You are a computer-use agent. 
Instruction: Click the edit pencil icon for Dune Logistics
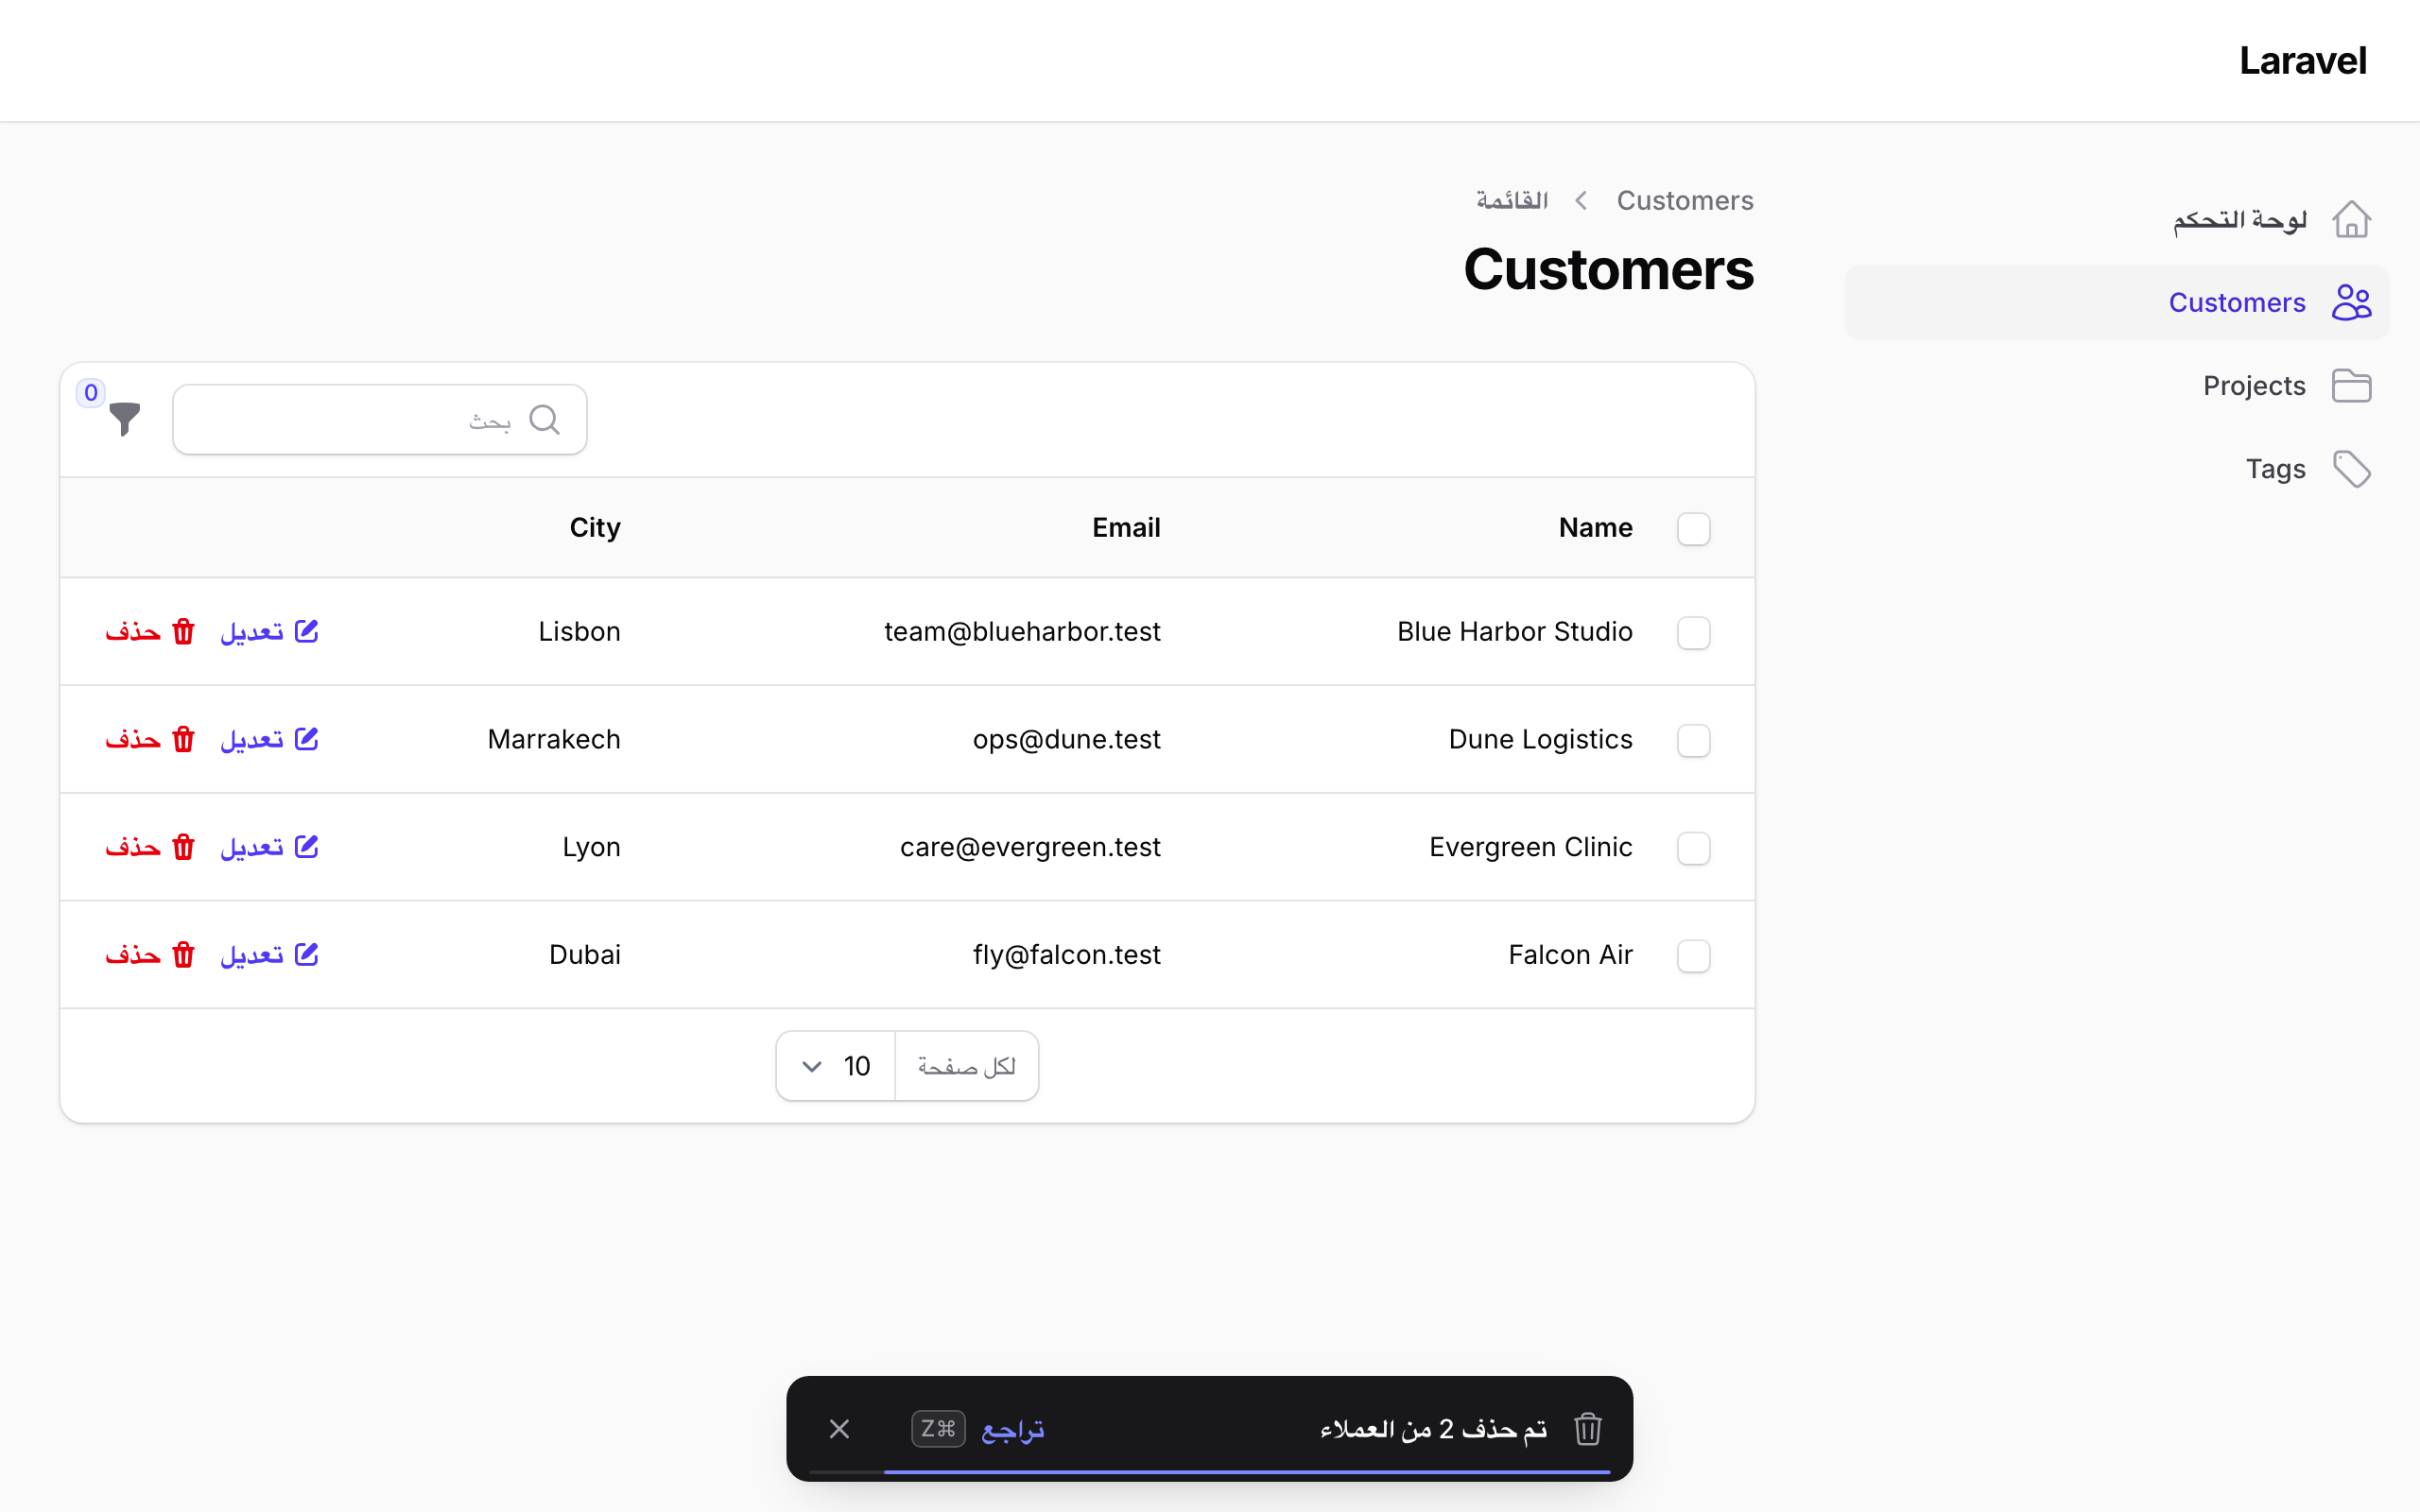pos(306,739)
